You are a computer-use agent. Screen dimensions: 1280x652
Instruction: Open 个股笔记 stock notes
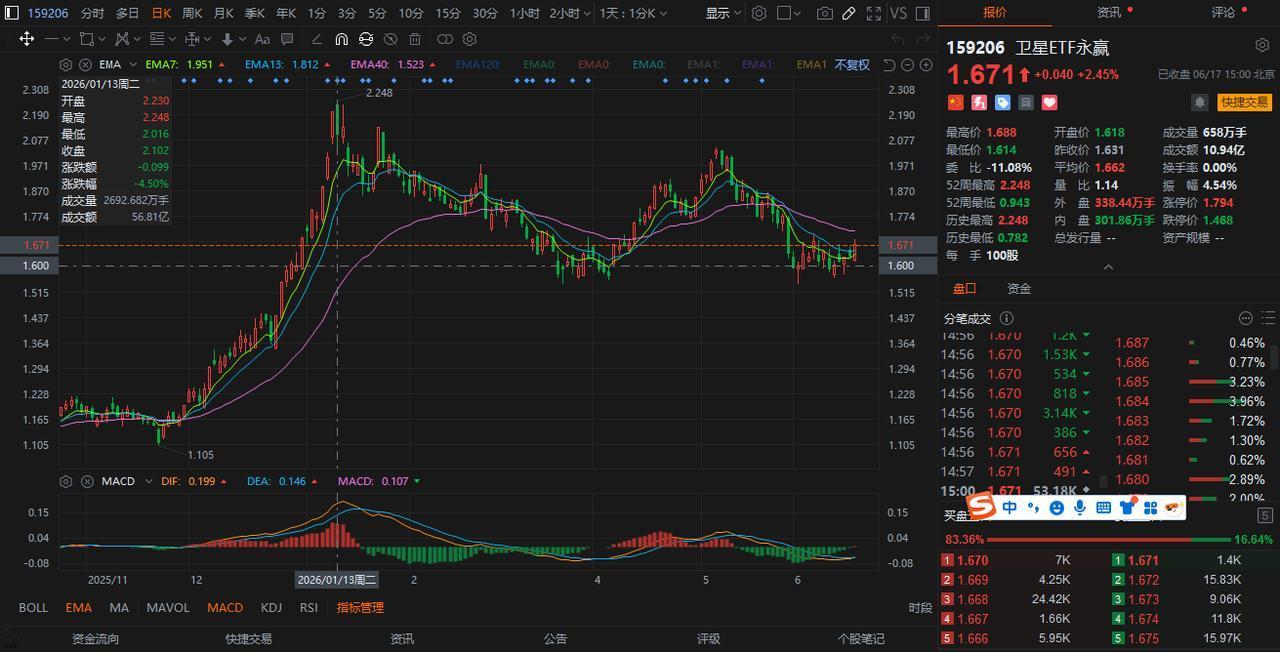tap(861, 638)
